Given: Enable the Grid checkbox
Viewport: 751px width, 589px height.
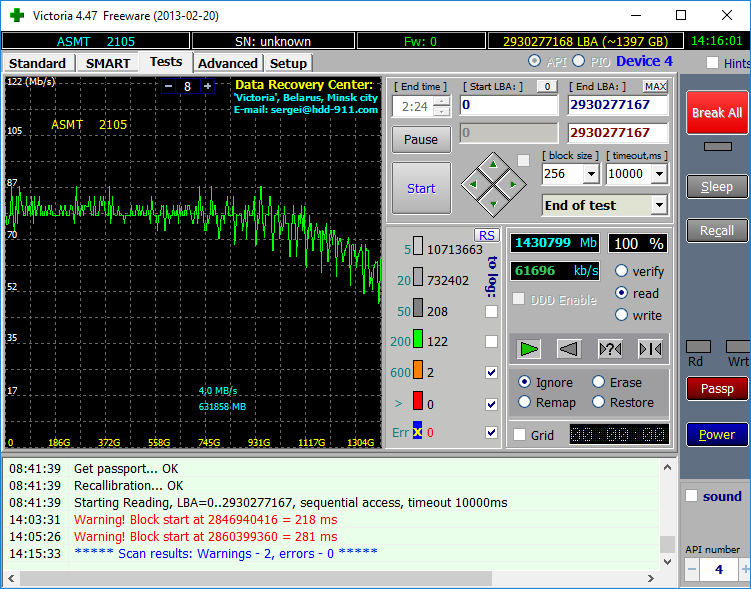Looking at the screenshot, I should click(520, 435).
